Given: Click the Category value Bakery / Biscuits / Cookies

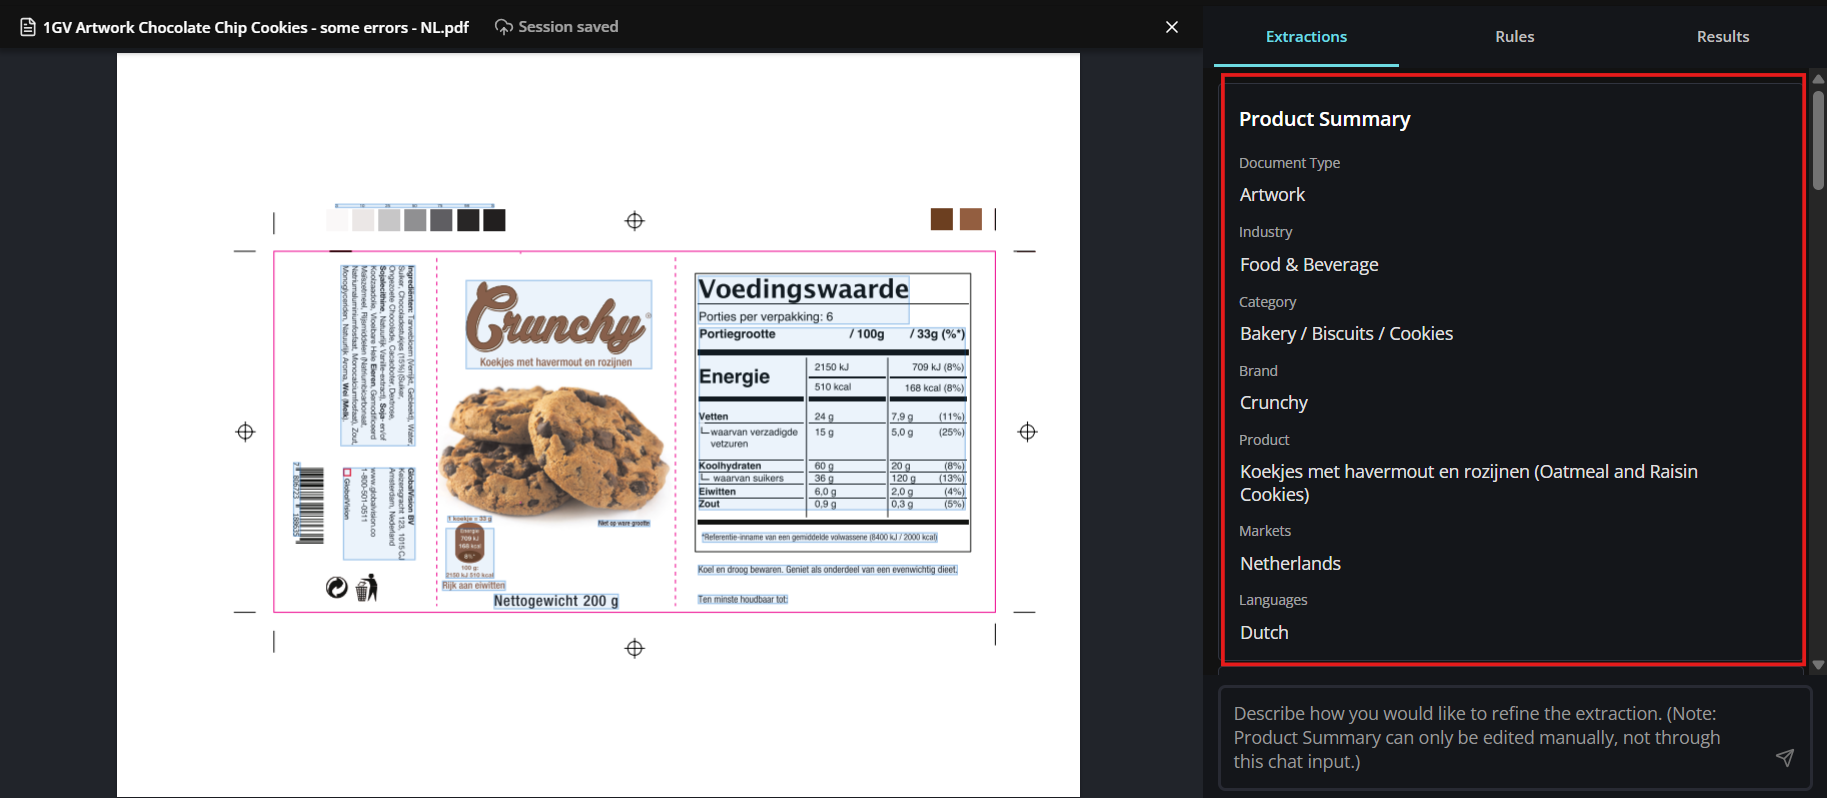Looking at the screenshot, I should [1346, 334].
